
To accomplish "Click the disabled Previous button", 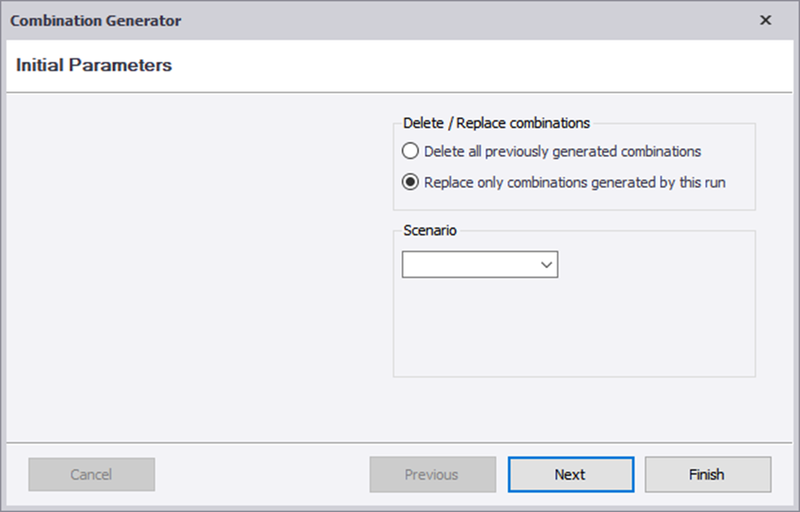I will tap(433, 474).
